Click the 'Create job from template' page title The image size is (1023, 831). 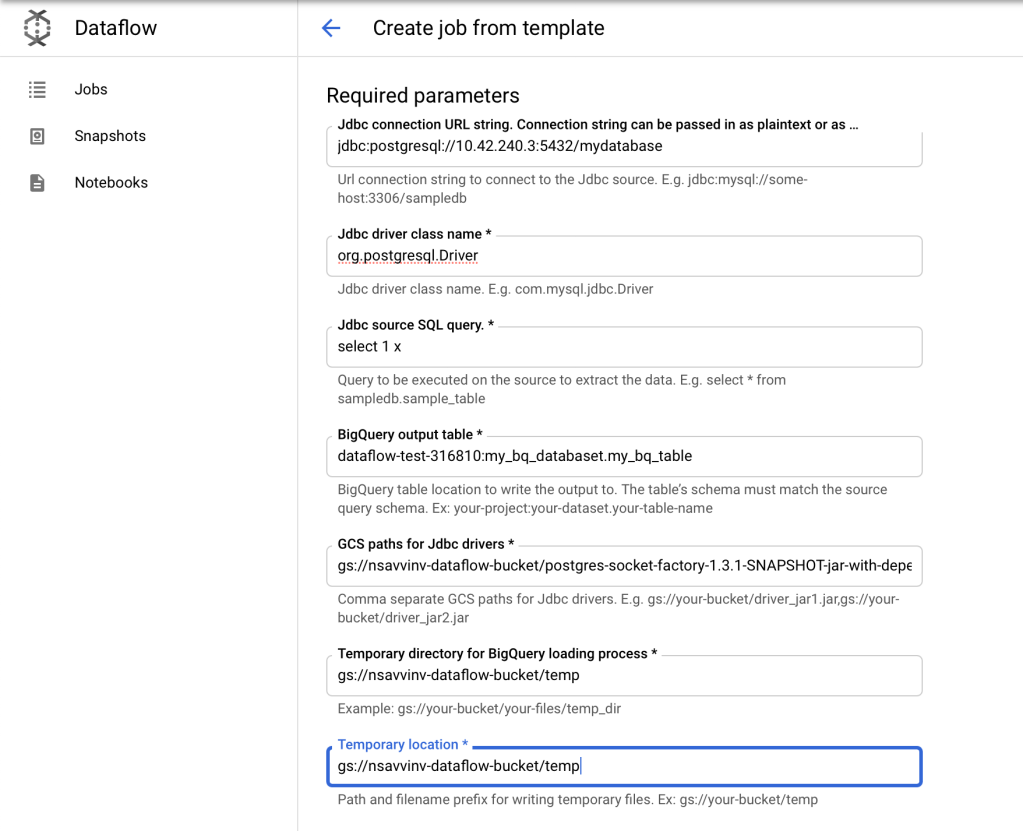tap(488, 28)
